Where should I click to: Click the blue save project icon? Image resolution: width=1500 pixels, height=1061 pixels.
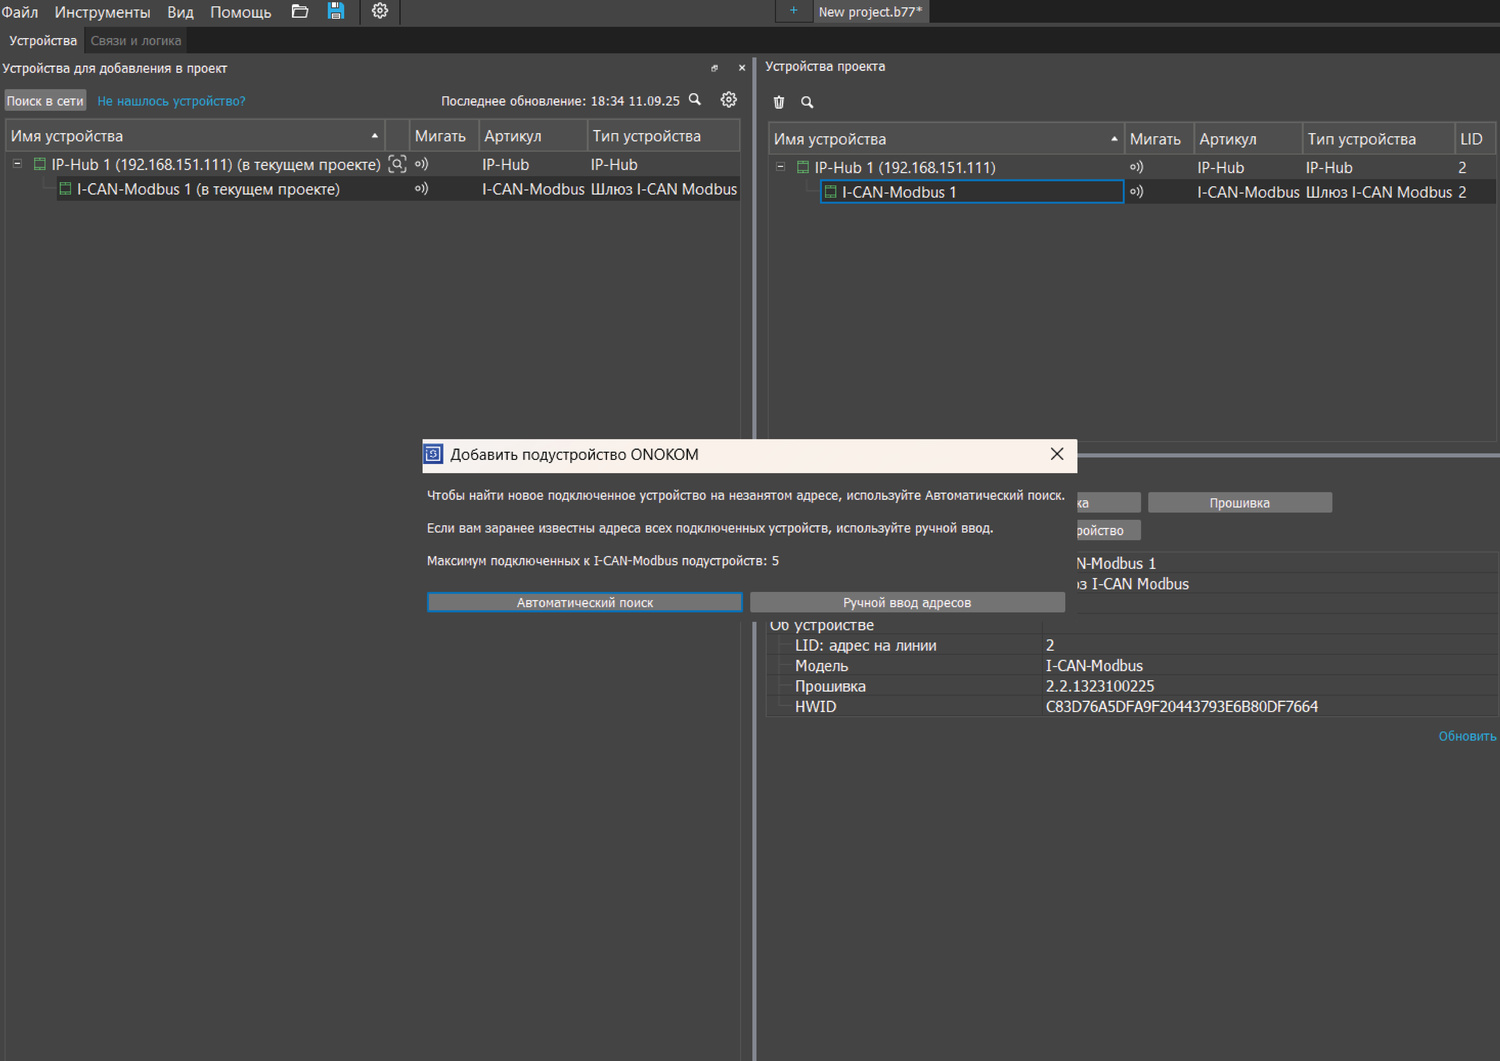[336, 12]
